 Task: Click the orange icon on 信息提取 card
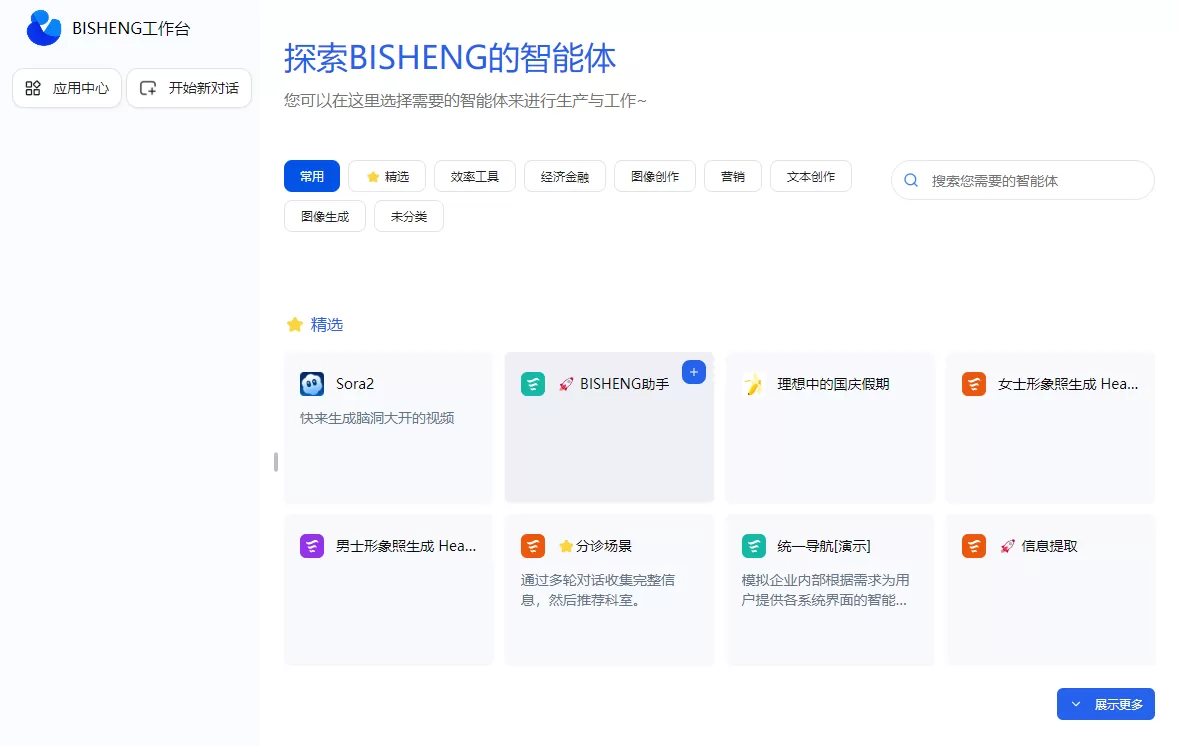pos(974,546)
